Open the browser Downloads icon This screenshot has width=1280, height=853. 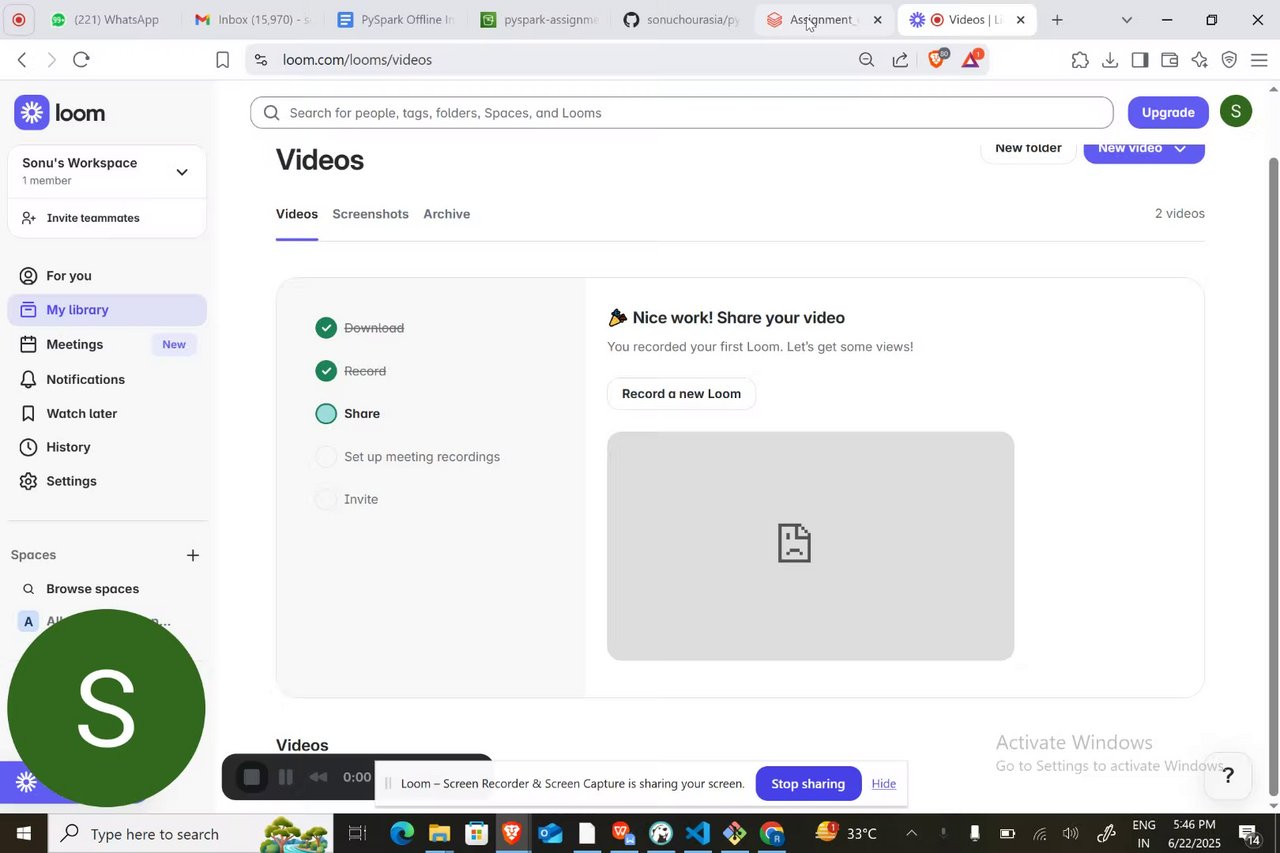pos(1110,60)
